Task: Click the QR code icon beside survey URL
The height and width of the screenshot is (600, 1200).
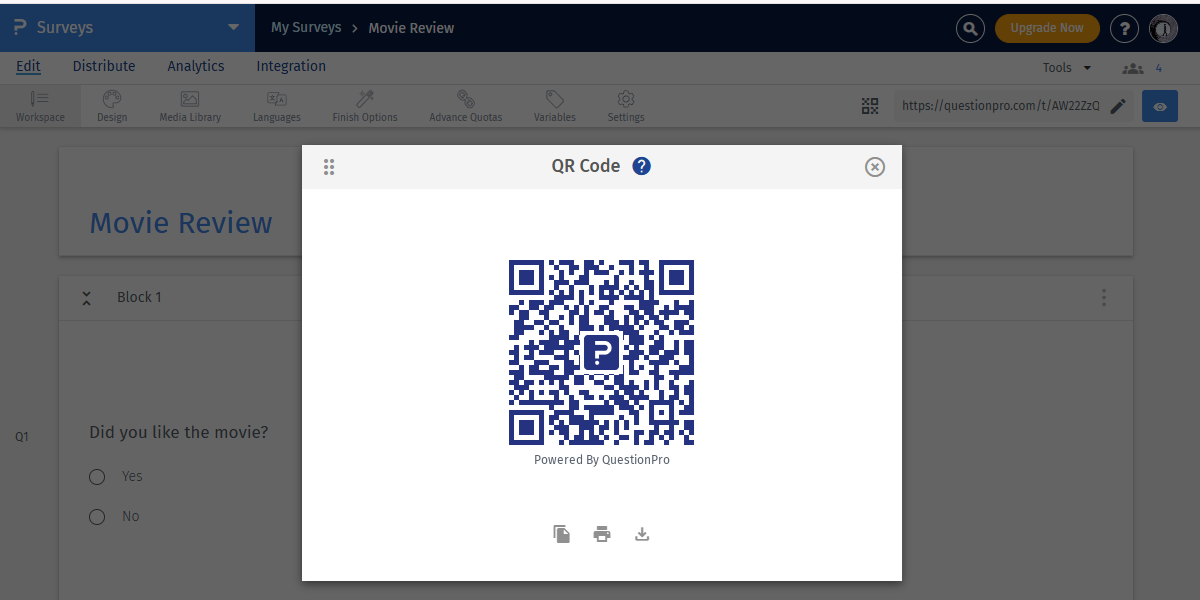Action: pyautogui.click(x=870, y=106)
